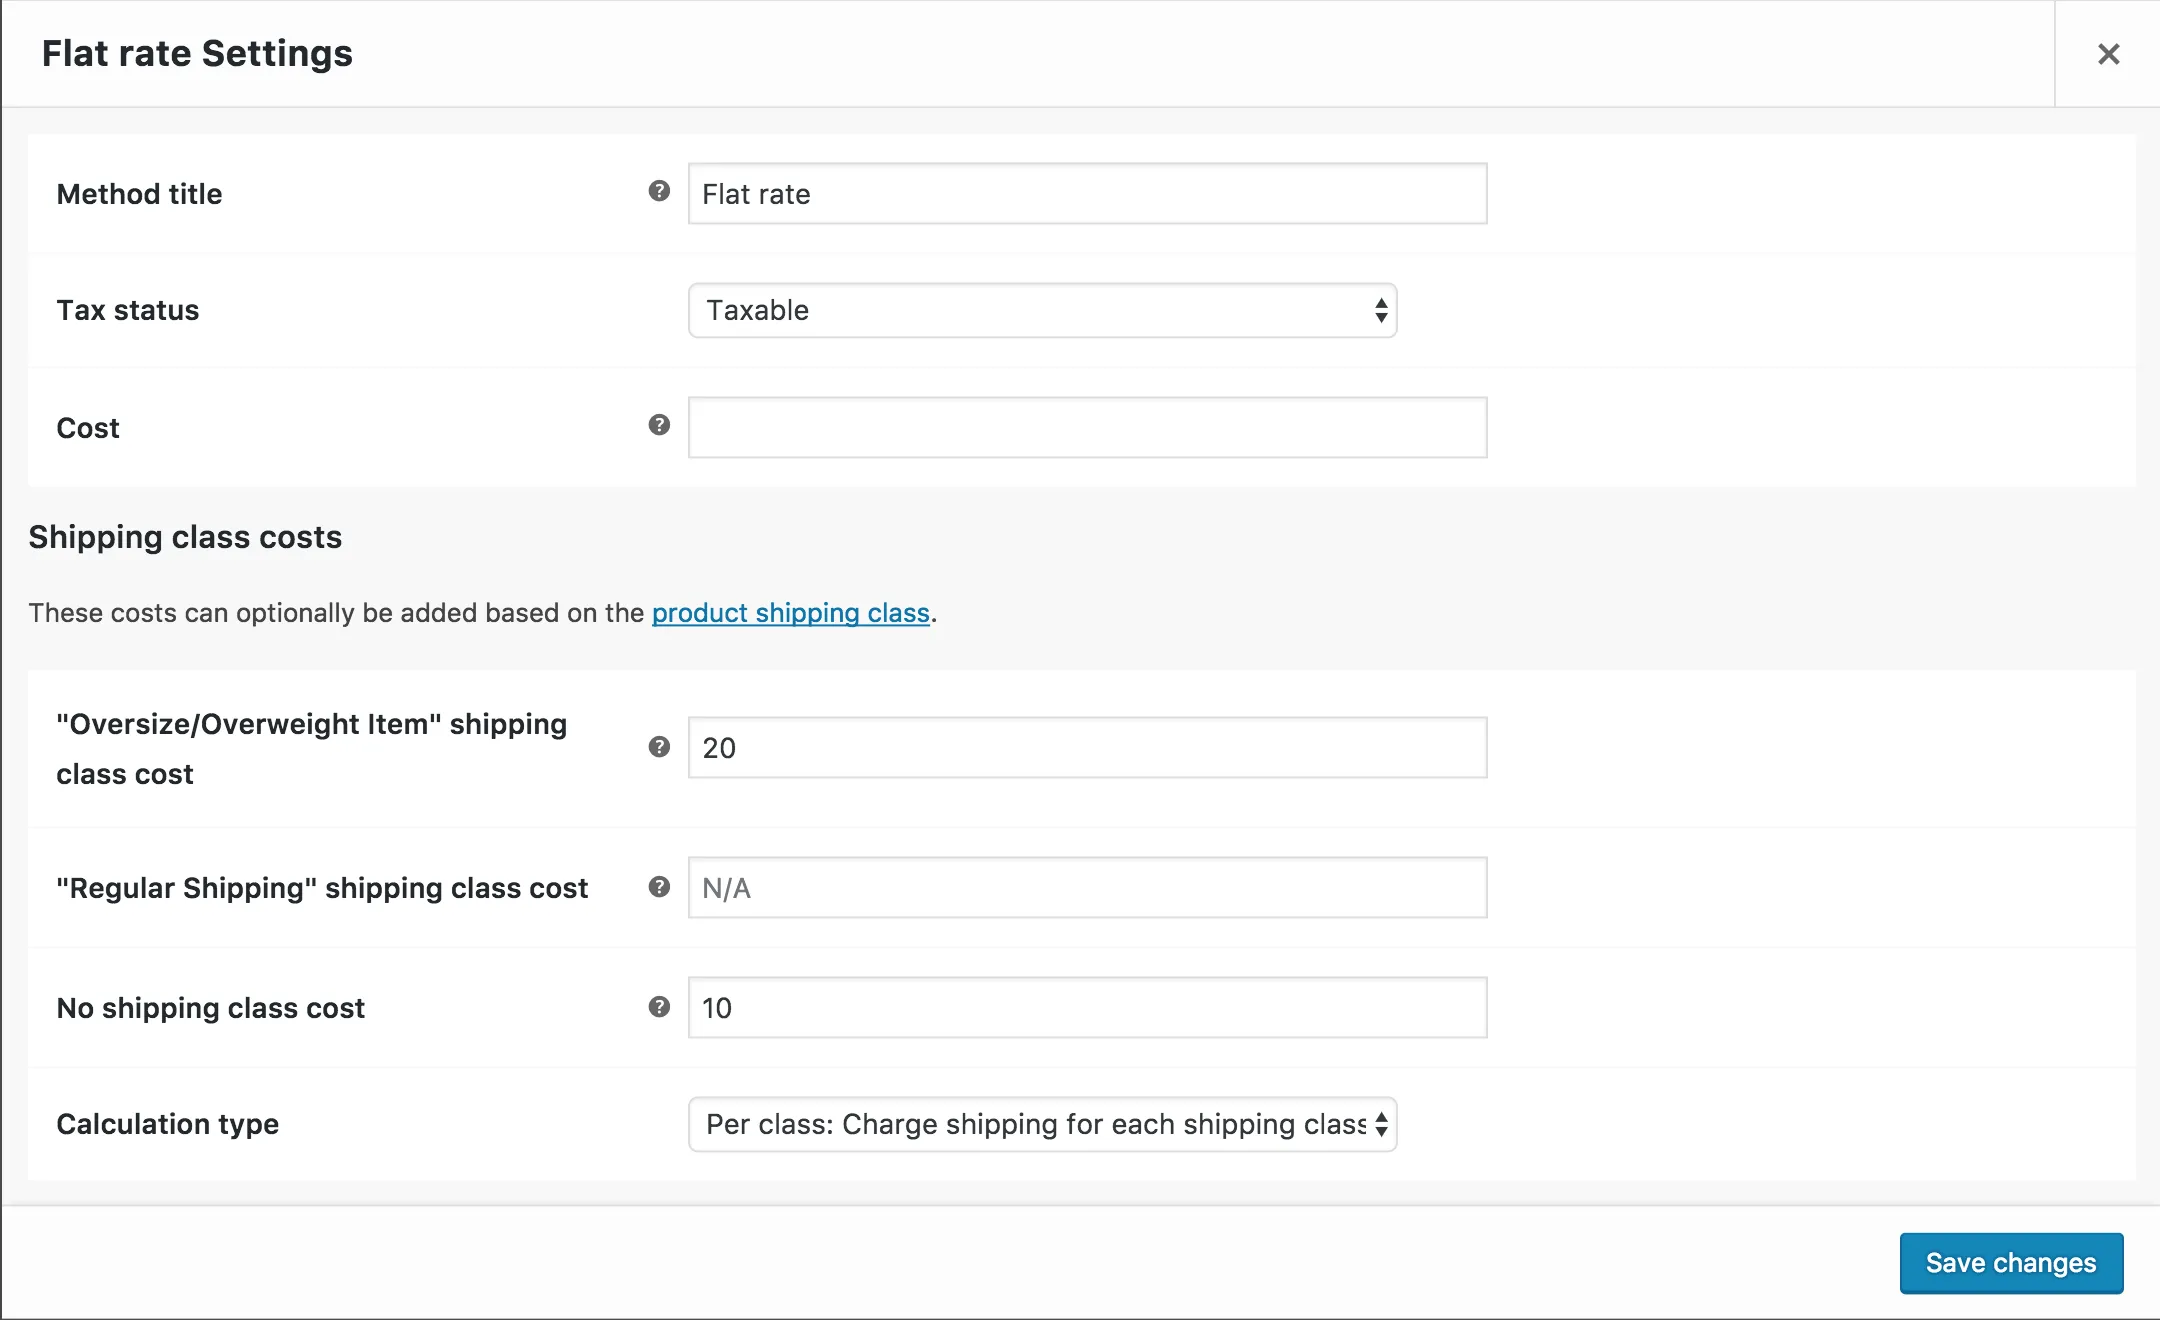Screen dimensions: 2160x1320
Task: Click the Flat rate Settings heading
Action: 197,54
